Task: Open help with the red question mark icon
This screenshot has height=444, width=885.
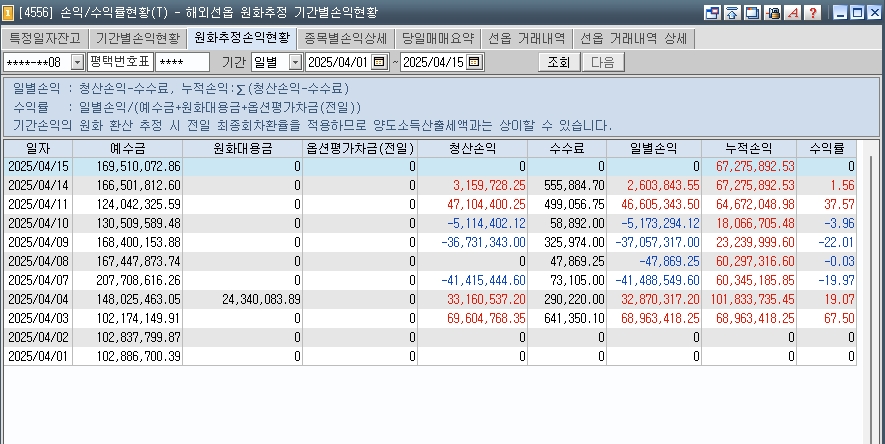Action: click(x=813, y=12)
